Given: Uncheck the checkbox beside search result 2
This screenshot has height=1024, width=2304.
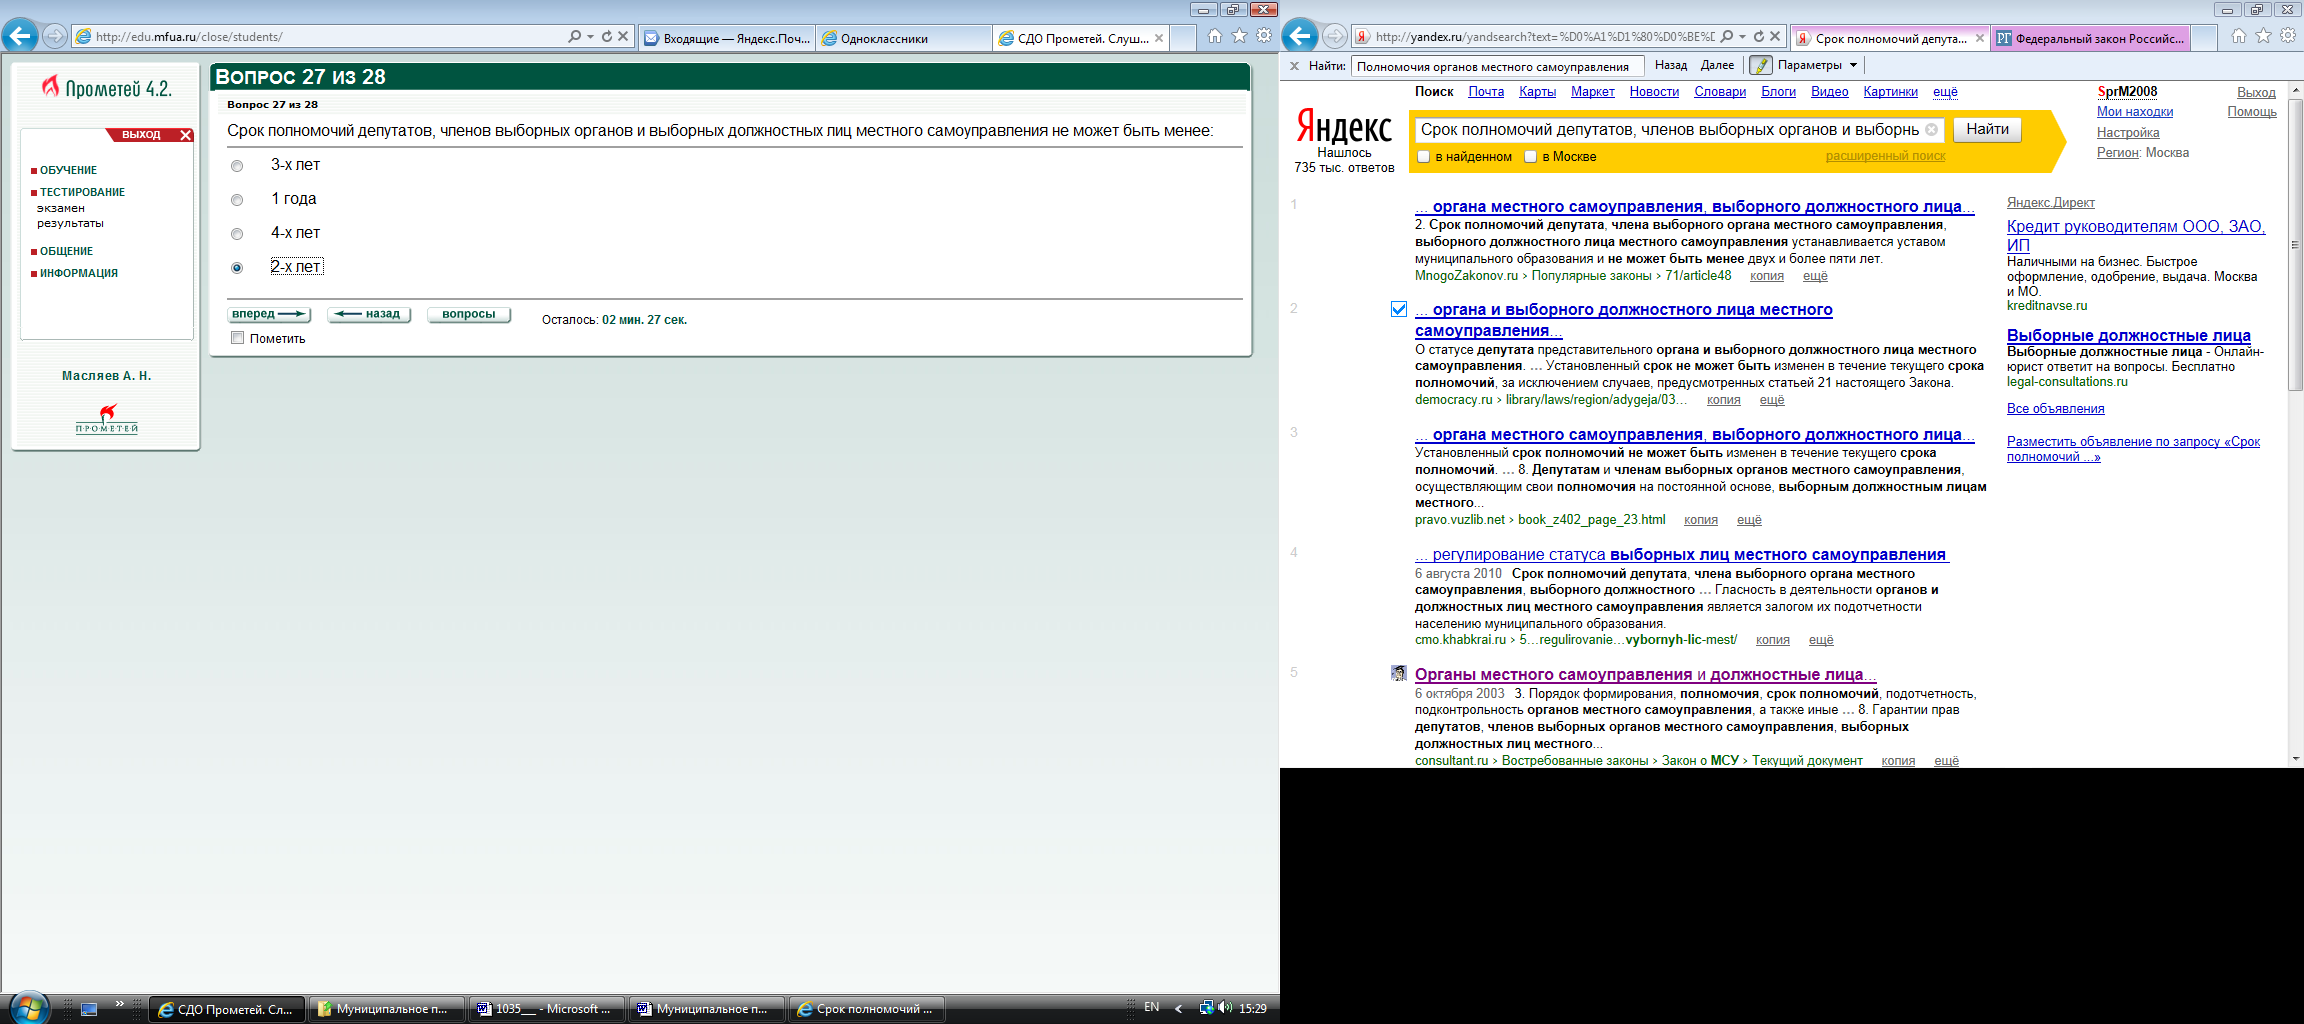Looking at the screenshot, I should (1399, 310).
